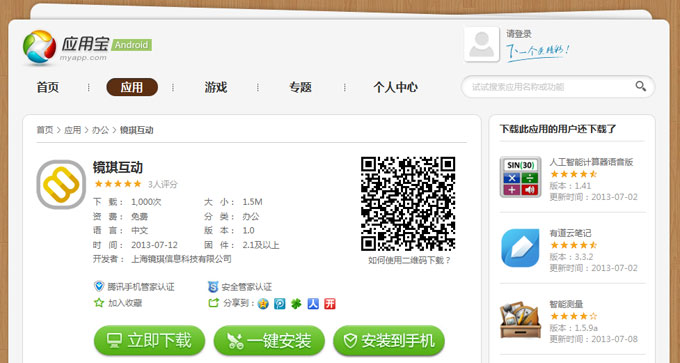Open the 如何使用二维码下载 link

click(409, 260)
